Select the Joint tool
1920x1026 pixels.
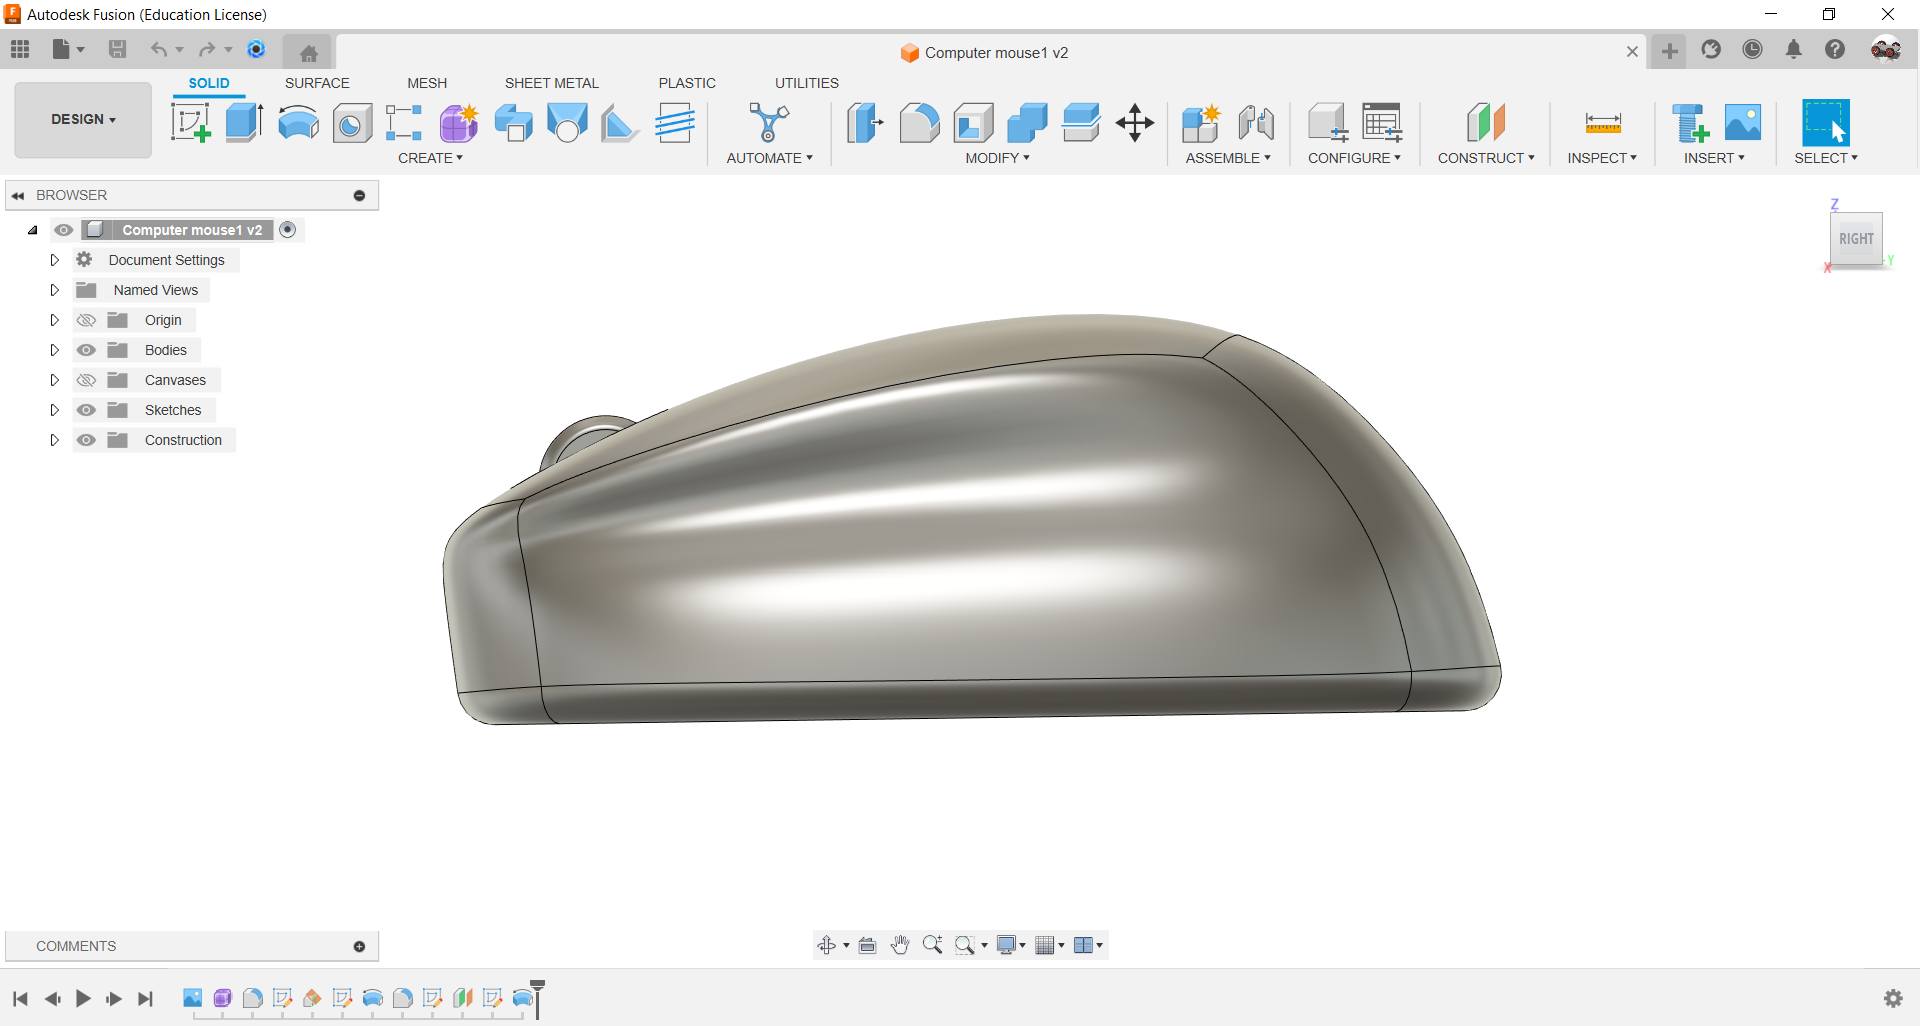(x=1256, y=123)
